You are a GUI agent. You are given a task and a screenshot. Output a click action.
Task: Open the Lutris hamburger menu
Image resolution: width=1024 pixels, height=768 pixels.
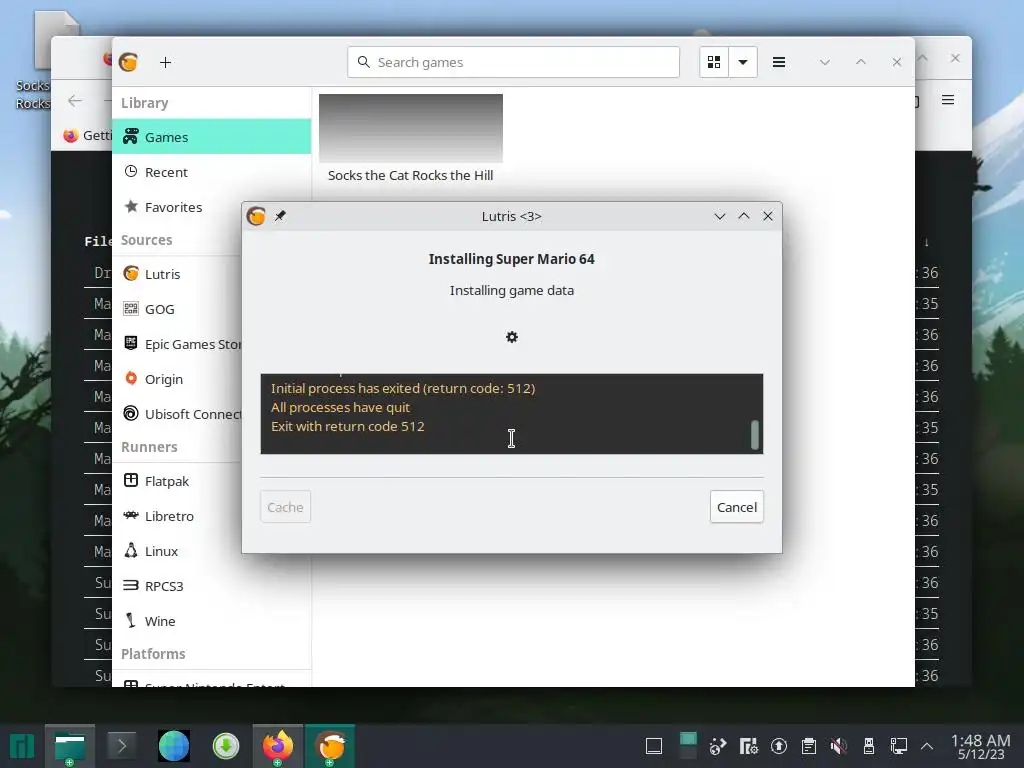pyautogui.click(x=778, y=62)
